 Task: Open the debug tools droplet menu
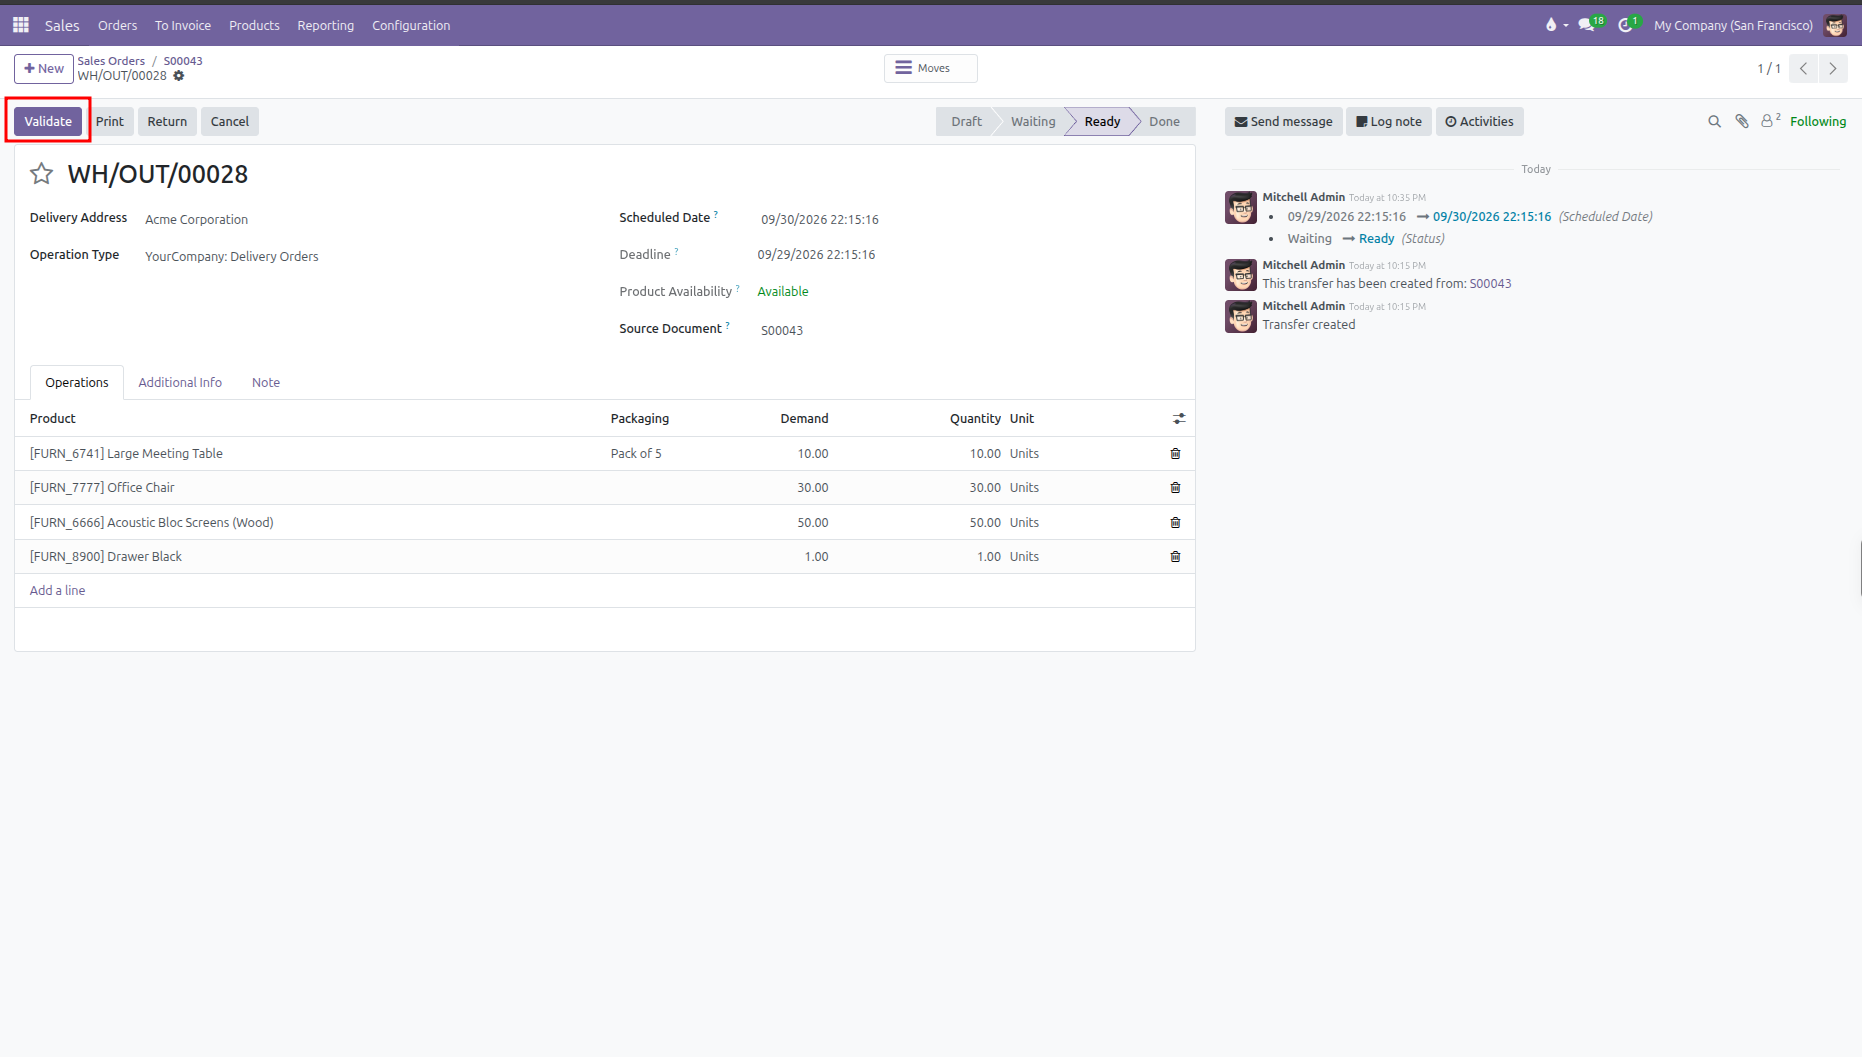pyautogui.click(x=1556, y=25)
